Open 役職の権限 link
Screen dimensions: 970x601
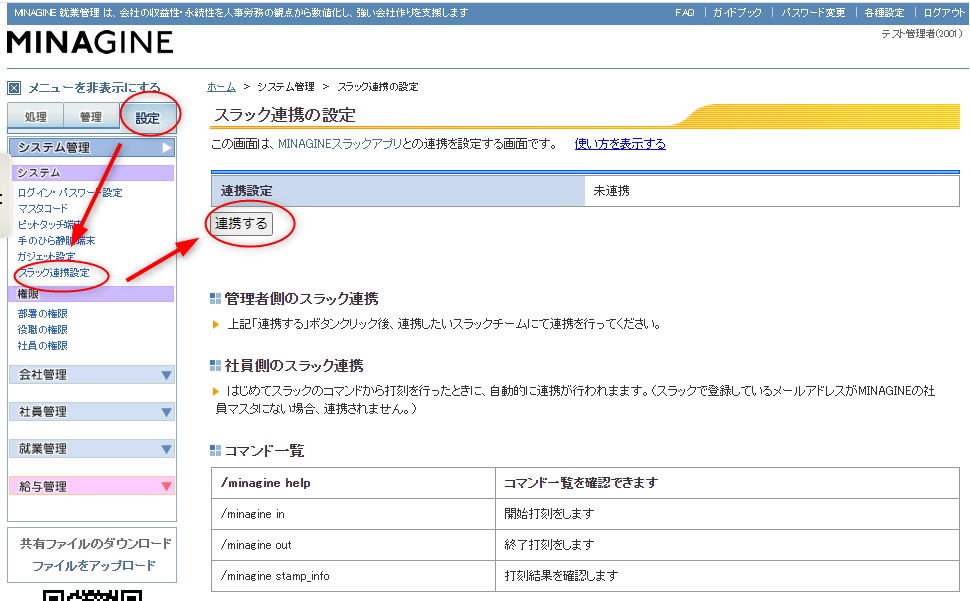pos(43,330)
